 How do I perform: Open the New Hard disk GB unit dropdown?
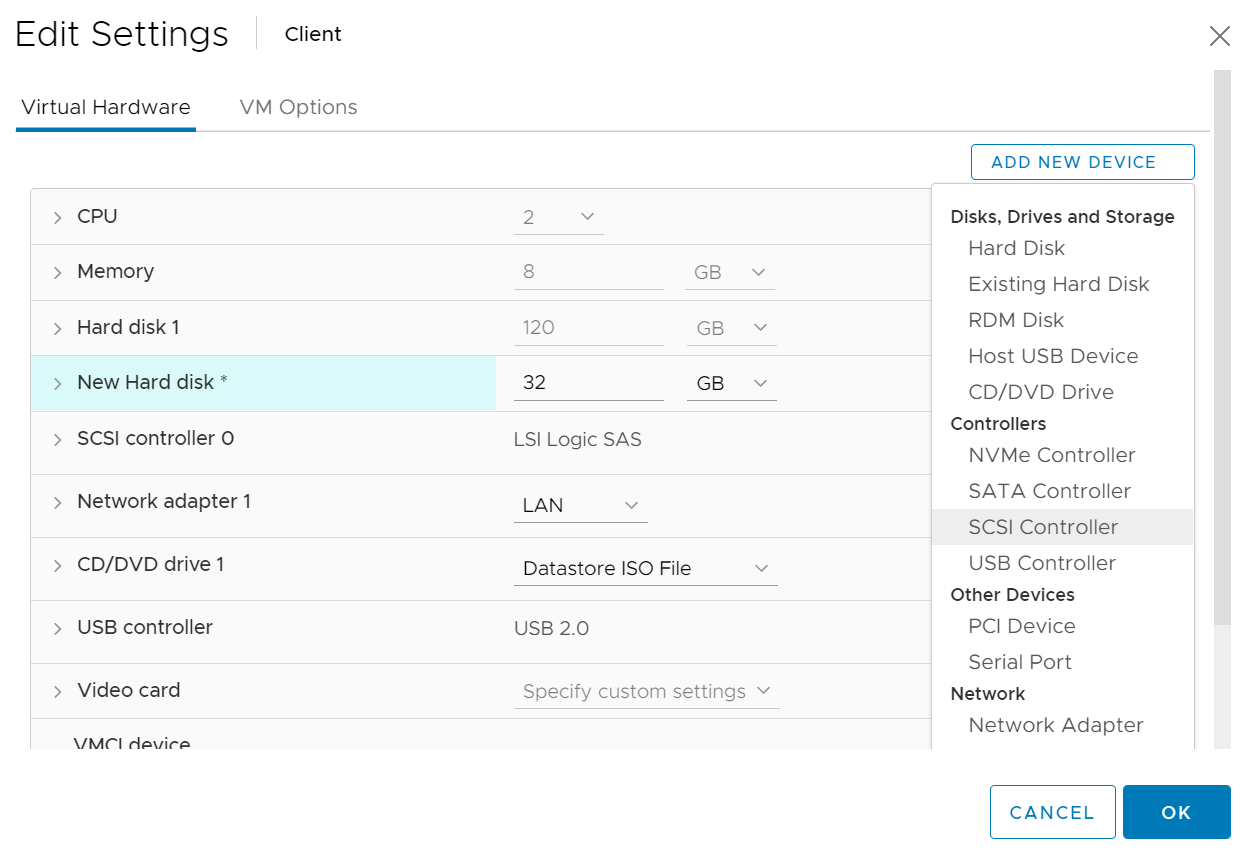(x=731, y=383)
